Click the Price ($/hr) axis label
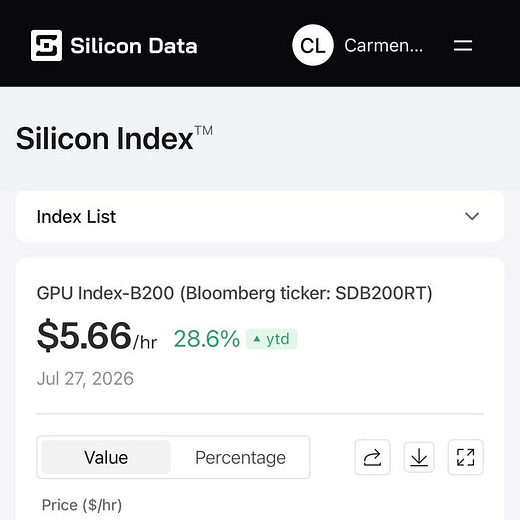Screen dimensions: 520x520 point(82,505)
